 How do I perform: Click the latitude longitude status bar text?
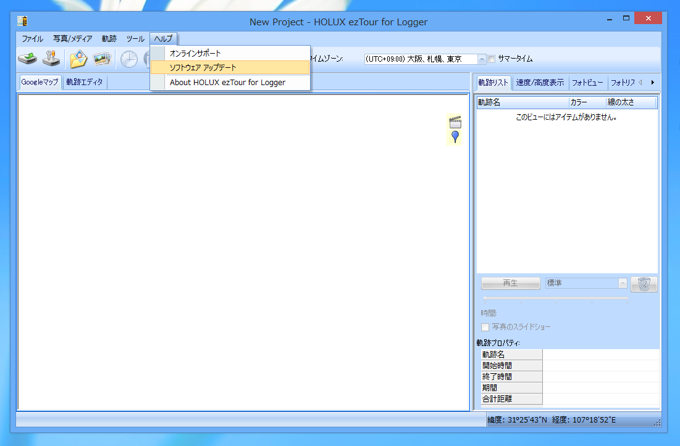[x=552, y=420]
